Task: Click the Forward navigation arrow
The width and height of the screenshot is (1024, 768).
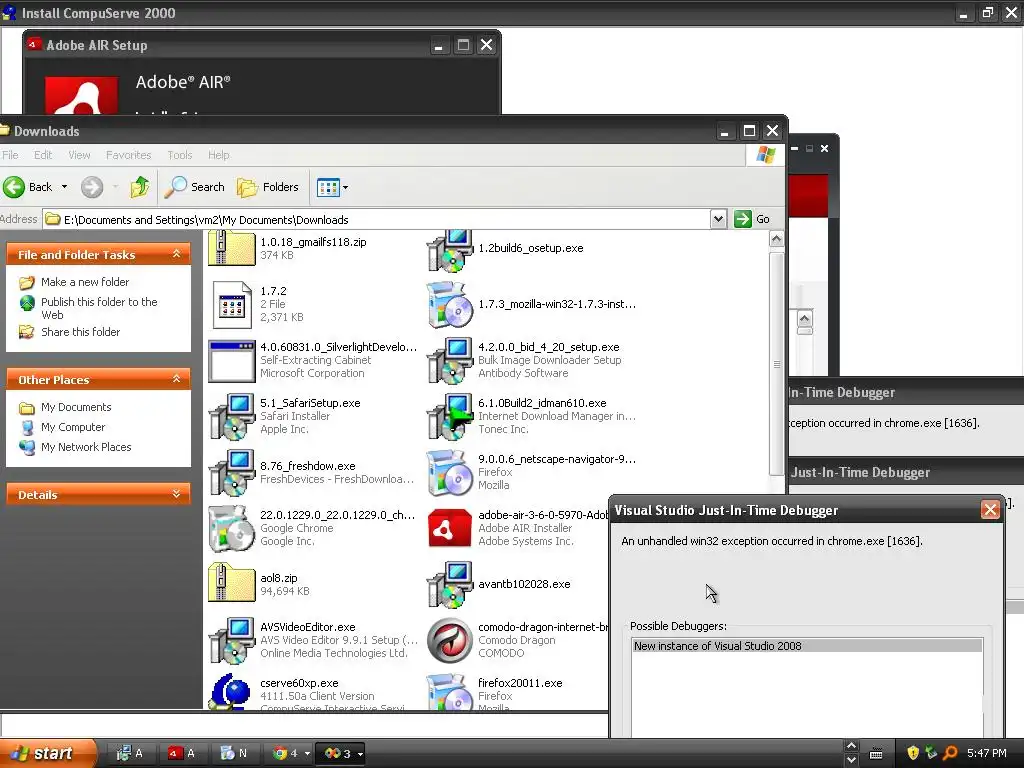Action: 92,187
